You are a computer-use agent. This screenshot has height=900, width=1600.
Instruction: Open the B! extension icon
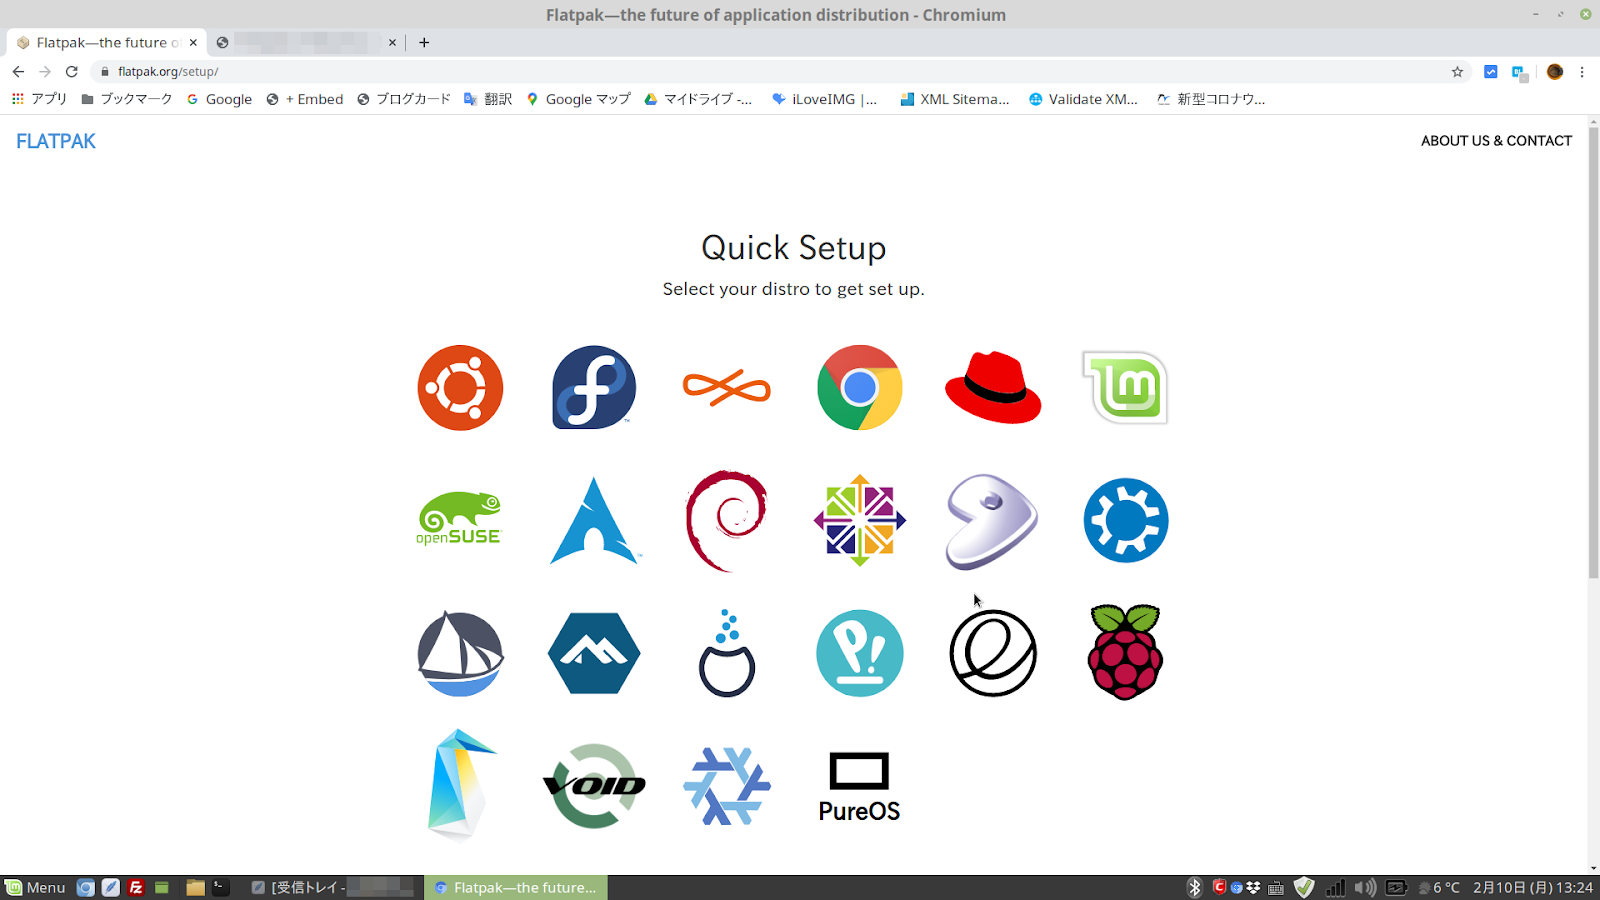[x=1520, y=72]
